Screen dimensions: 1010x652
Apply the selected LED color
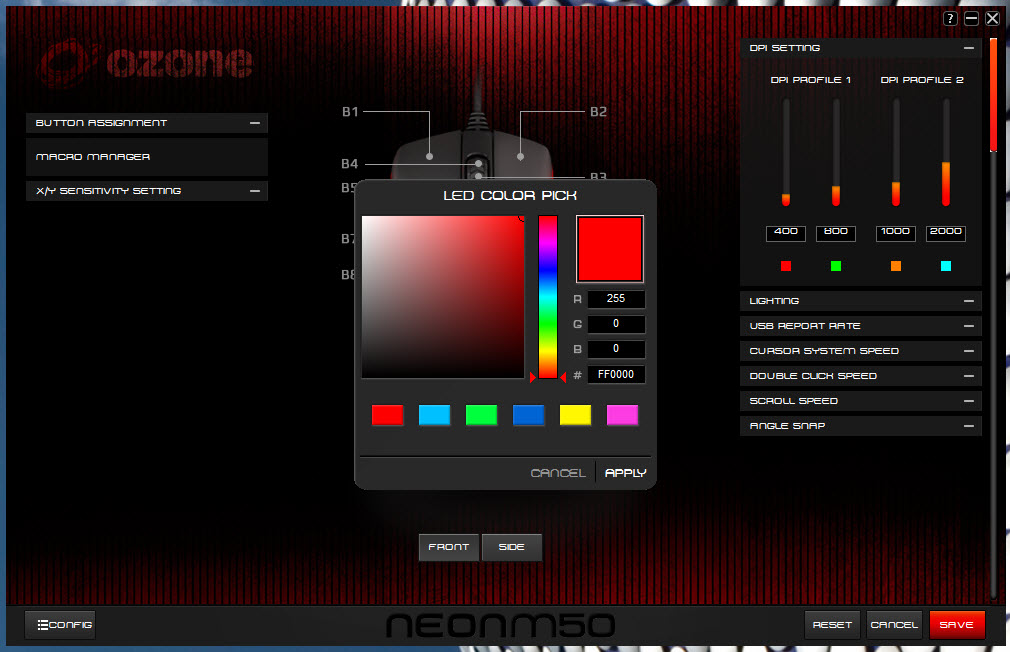point(625,473)
